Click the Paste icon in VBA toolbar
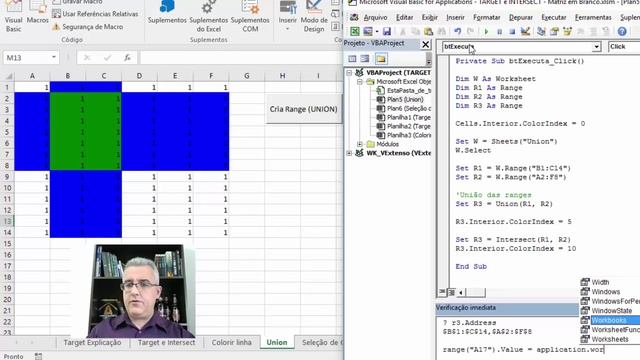This screenshot has height=360, width=640. click(x=428, y=31)
